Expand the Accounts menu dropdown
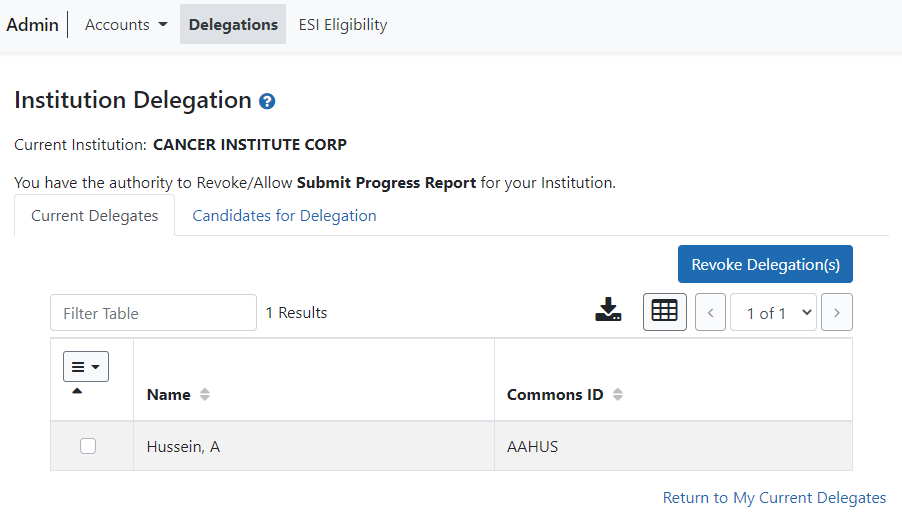Image resolution: width=902 pixels, height=517 pixels. pos(127,25)
